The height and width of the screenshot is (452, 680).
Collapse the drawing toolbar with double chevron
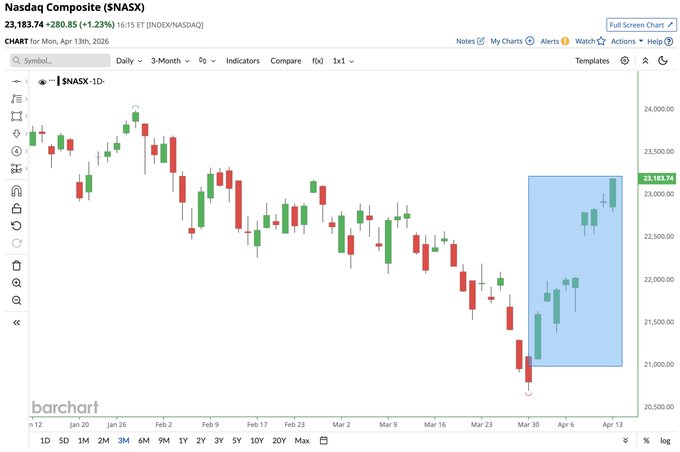pos(16,322)
